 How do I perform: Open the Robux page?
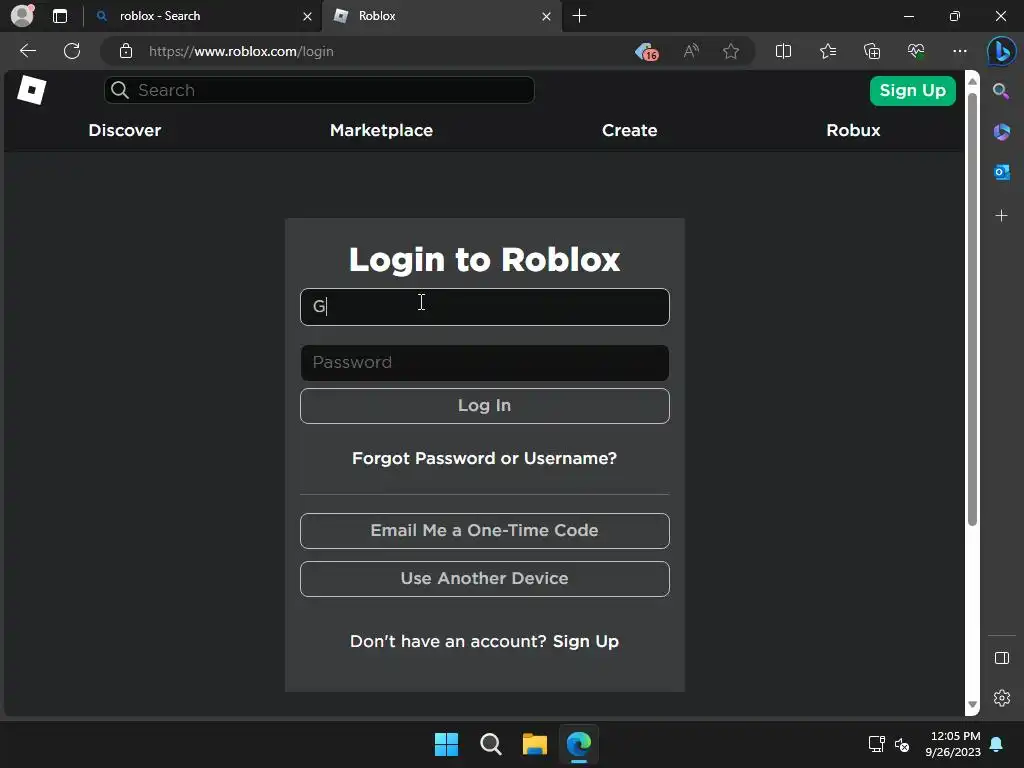[x=853, y=130]
